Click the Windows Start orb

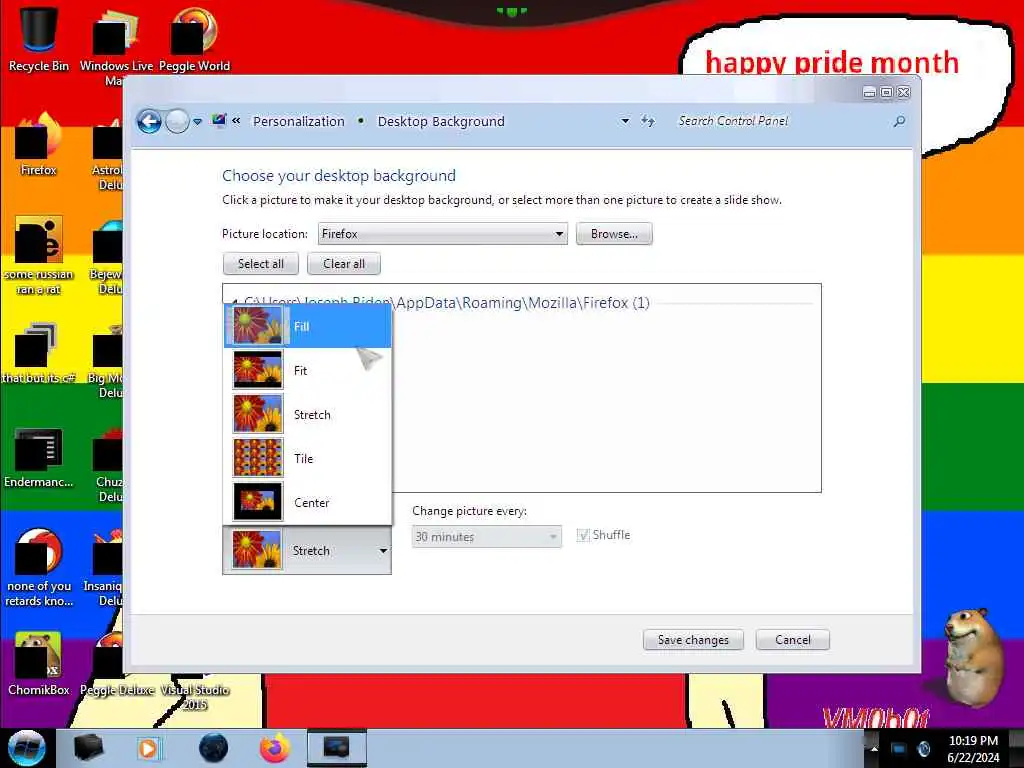26,748
